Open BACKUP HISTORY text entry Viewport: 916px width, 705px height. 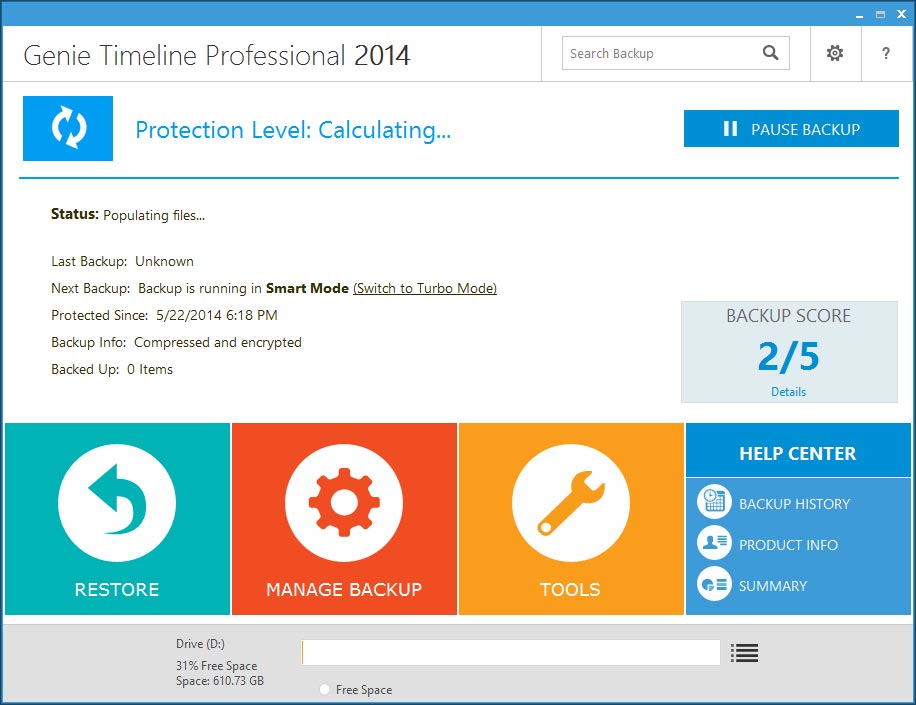coord(794,504)
